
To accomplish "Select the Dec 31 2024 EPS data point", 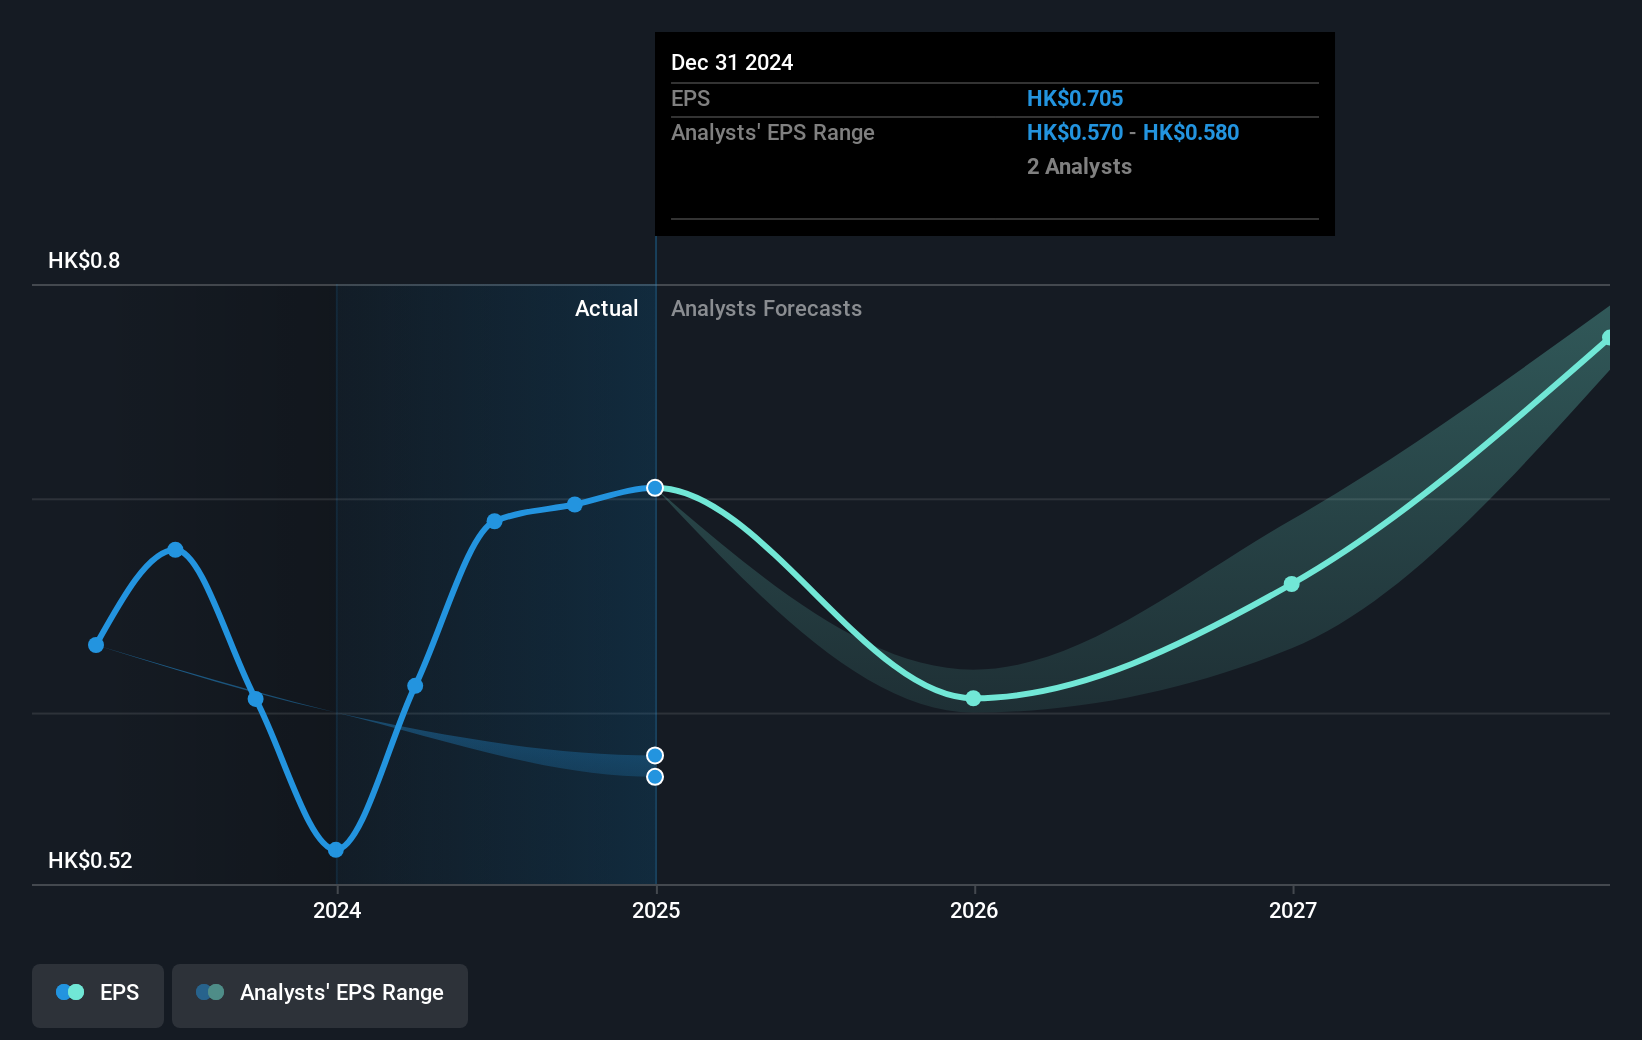I will coord(655,488).
